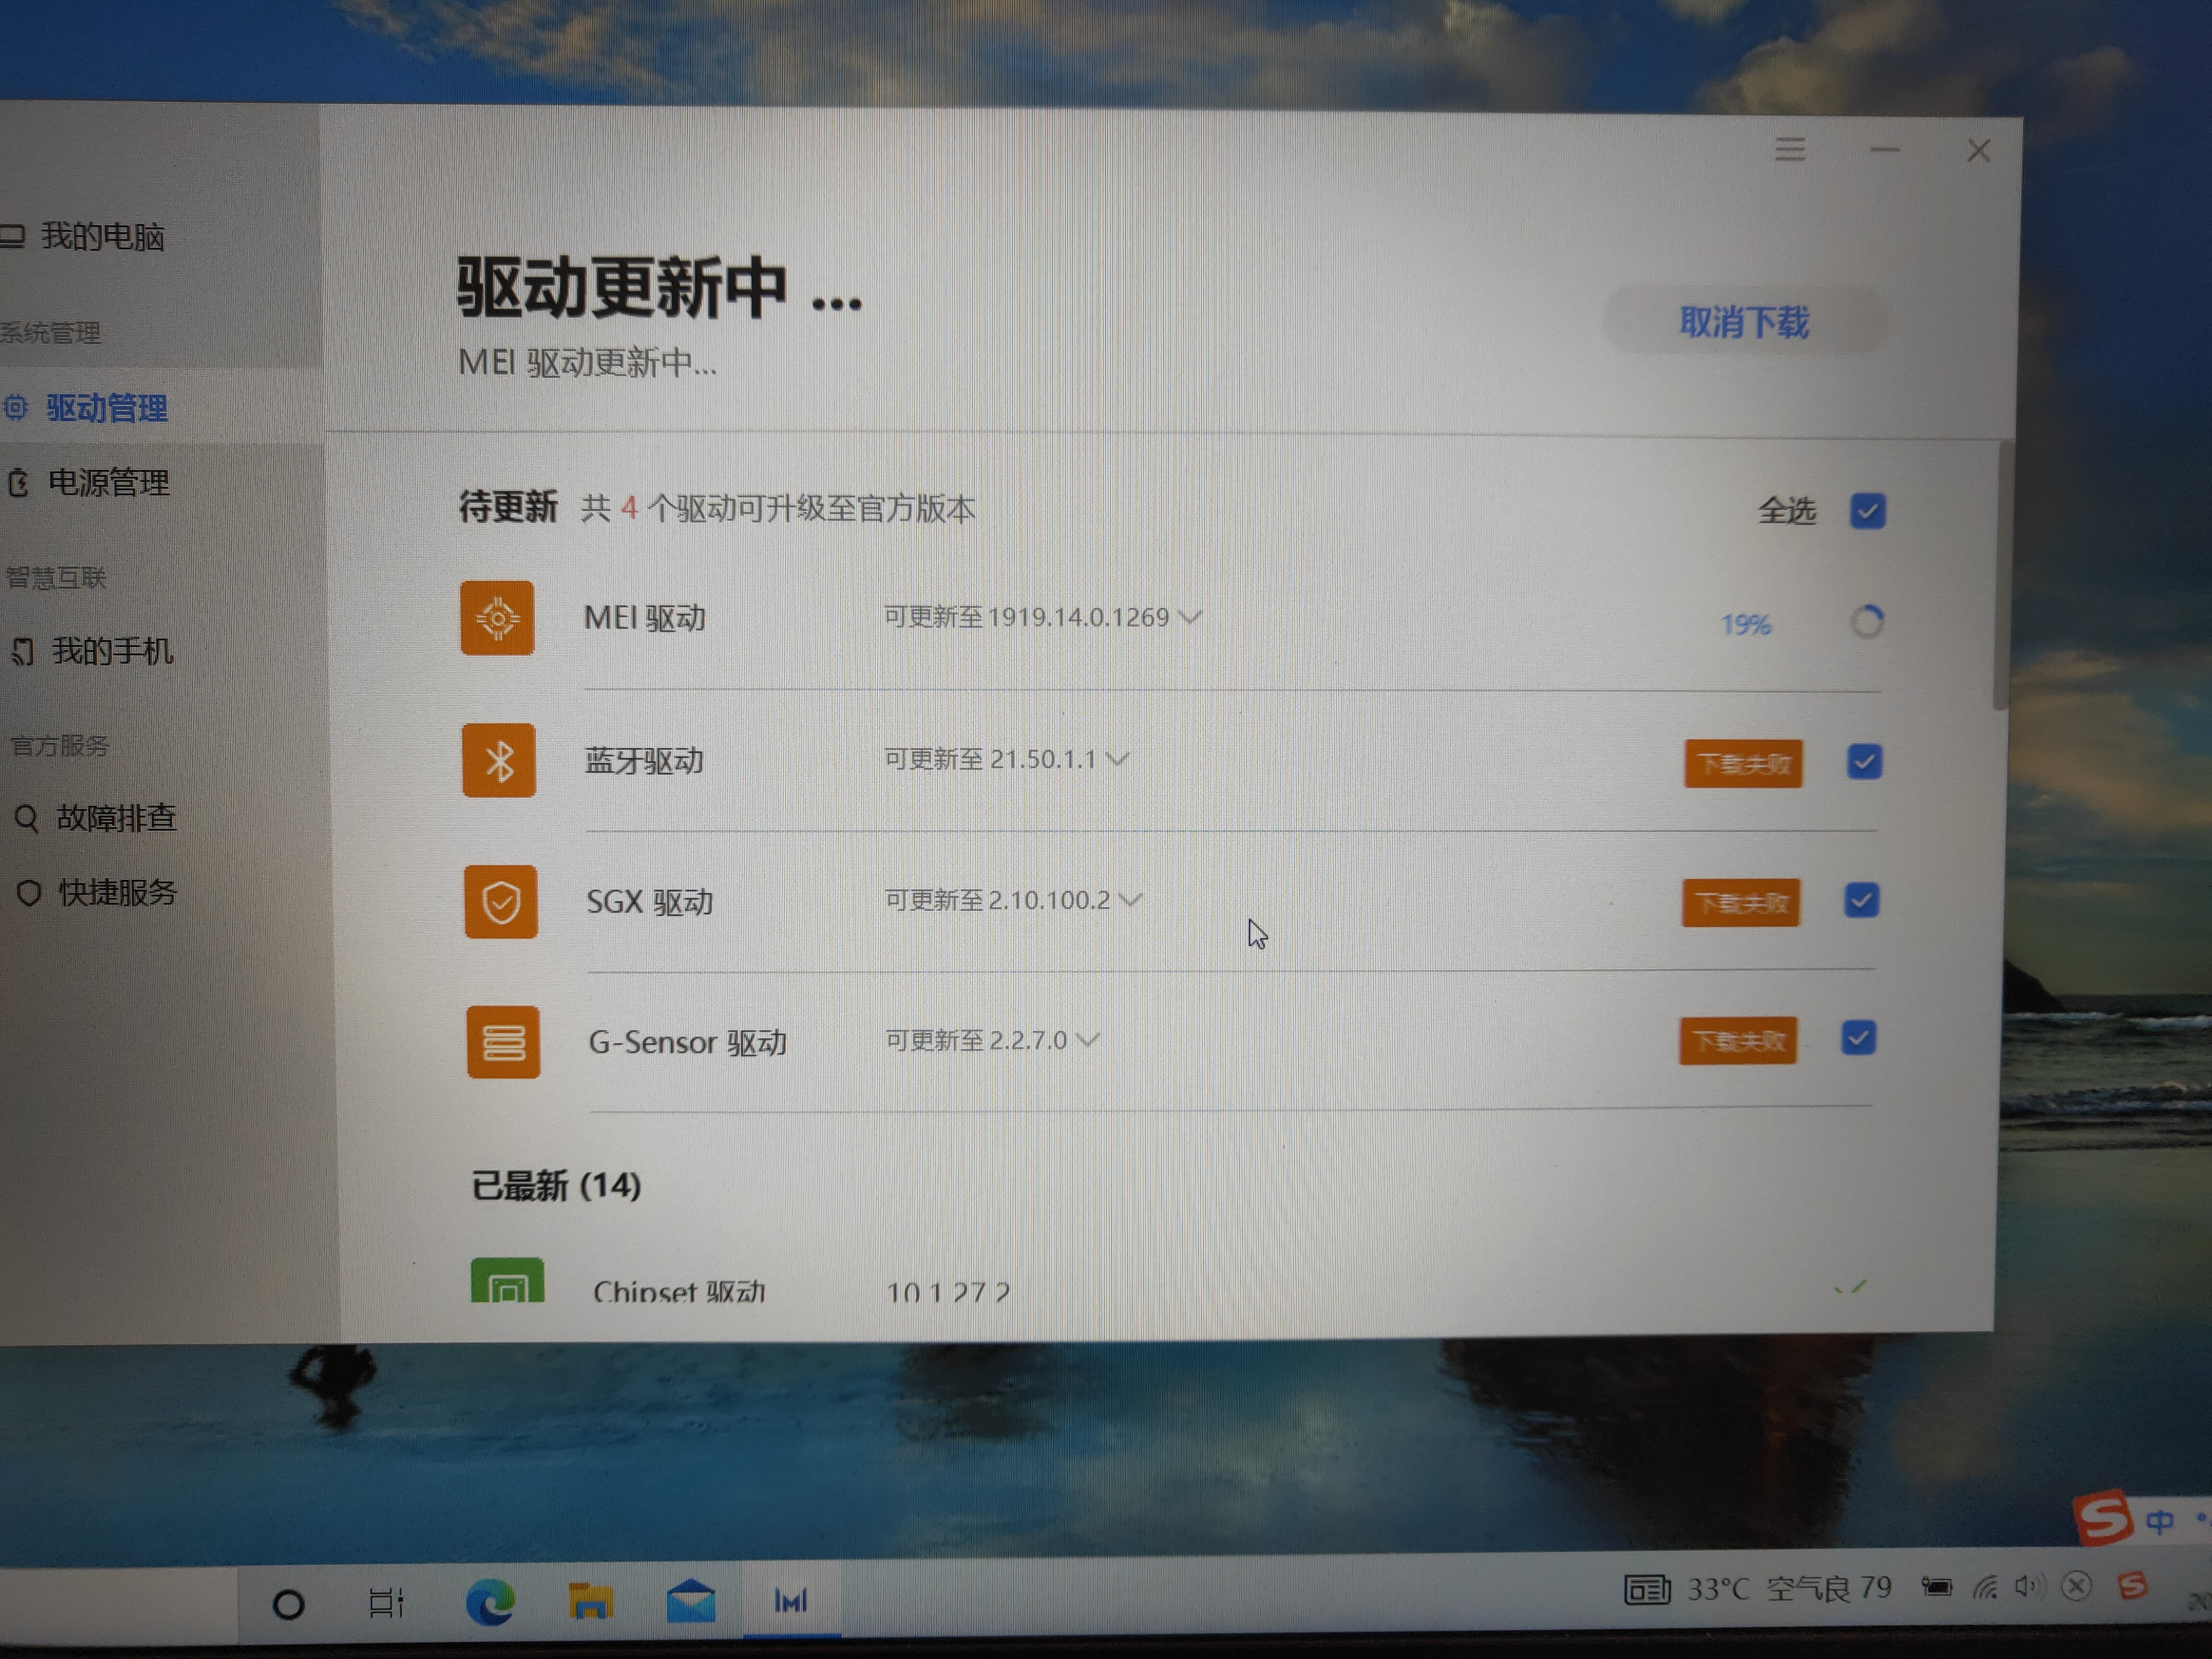Screen dimensions: 2212x1659
Task: Uncheck the 蓝牙驱动 checkbox
Action: [1864, 762]
